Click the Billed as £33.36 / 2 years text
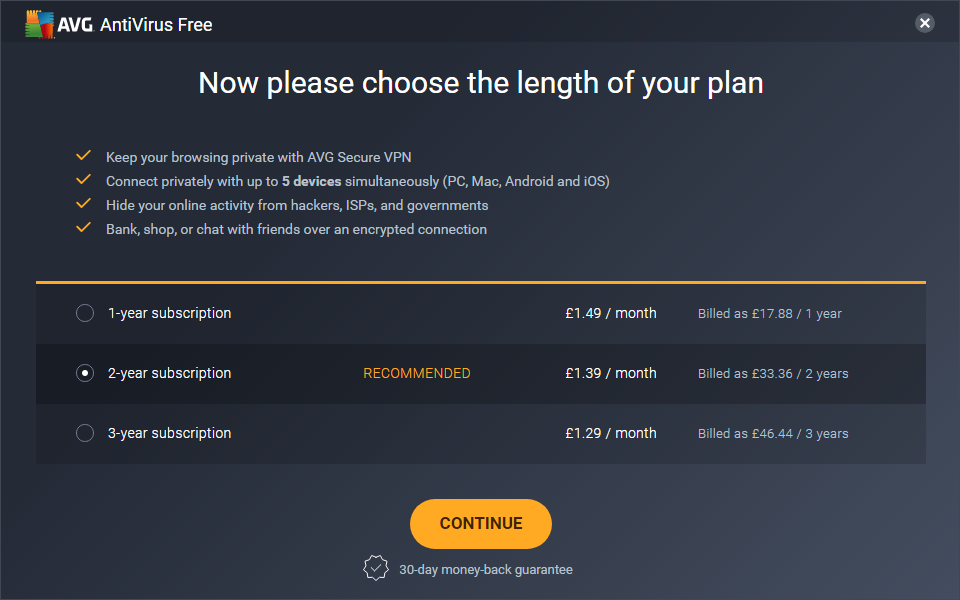Screen dimensions: 960x600 click(x=772, y=374)
